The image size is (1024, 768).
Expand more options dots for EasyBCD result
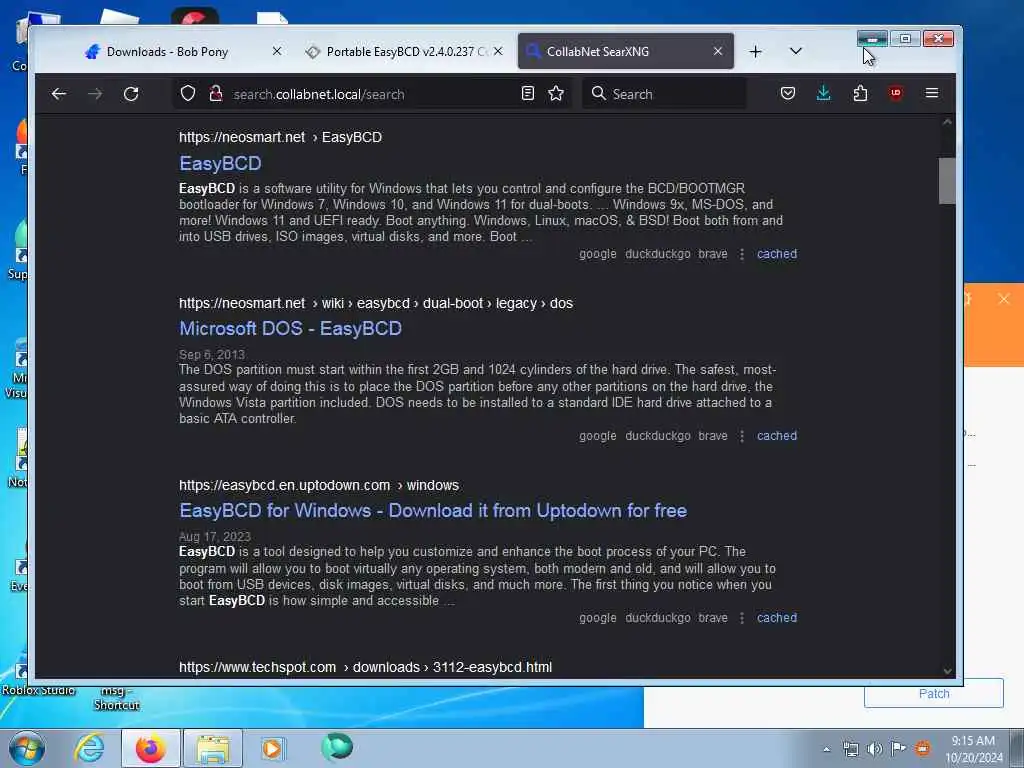(742, 254)
